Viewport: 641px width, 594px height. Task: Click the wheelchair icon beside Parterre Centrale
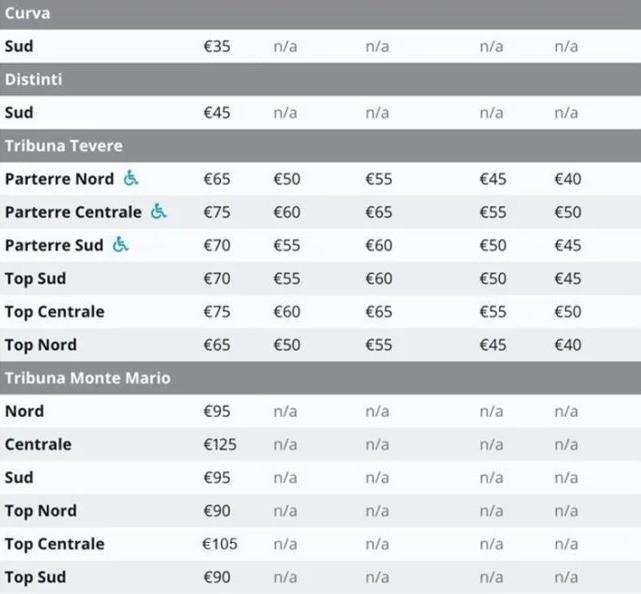click(x=159, y=211)
